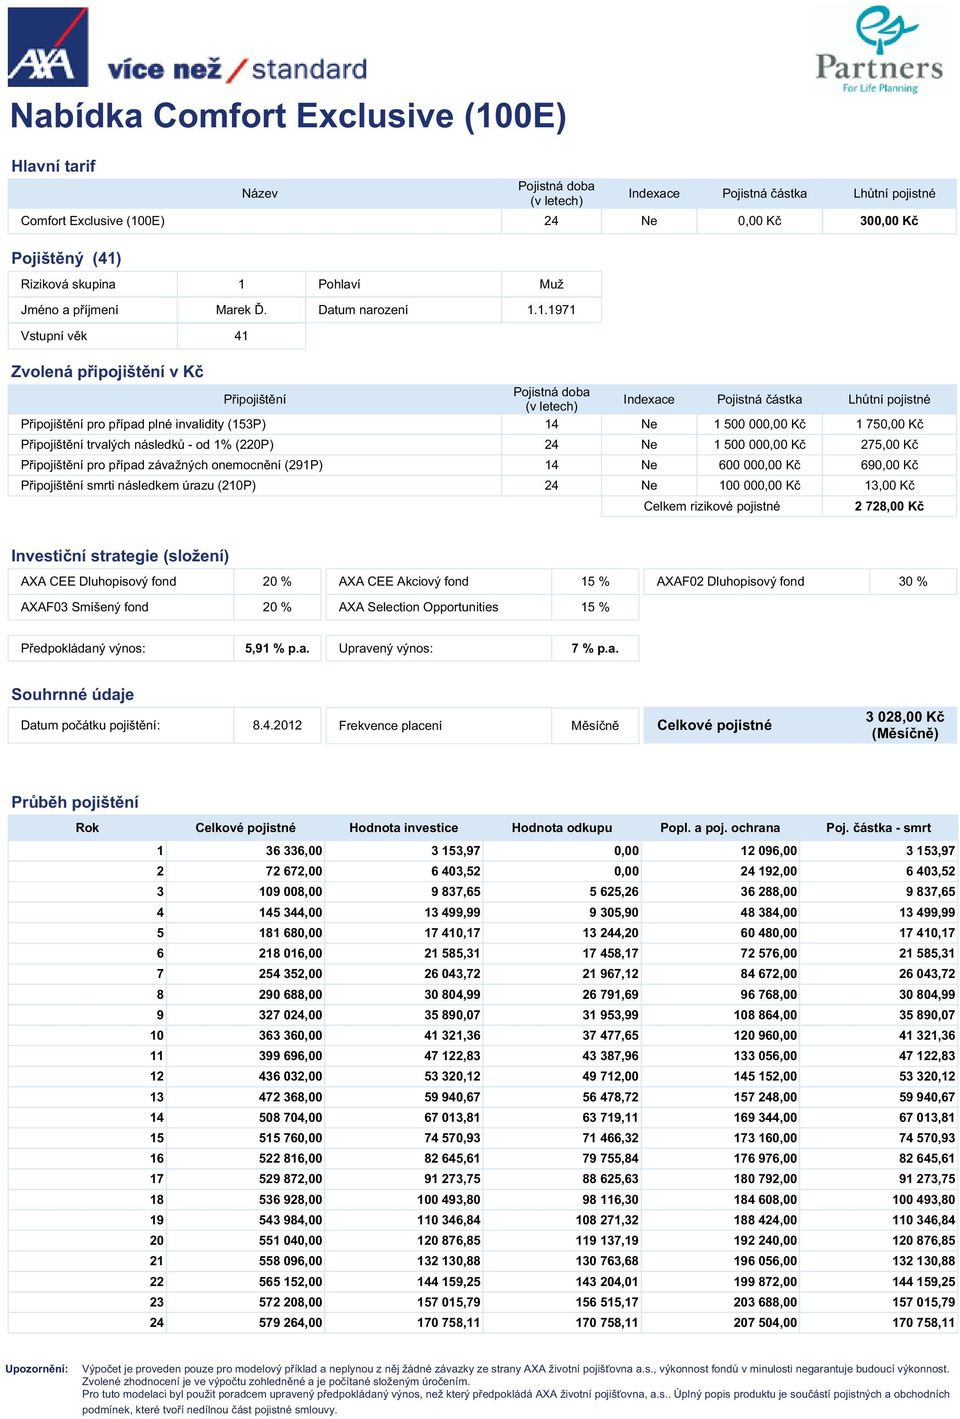Select row 'Připojištění pro případ závažných onemocnění (291P)'
This screenshot has height=1419, width=960.
coord(483,465)
